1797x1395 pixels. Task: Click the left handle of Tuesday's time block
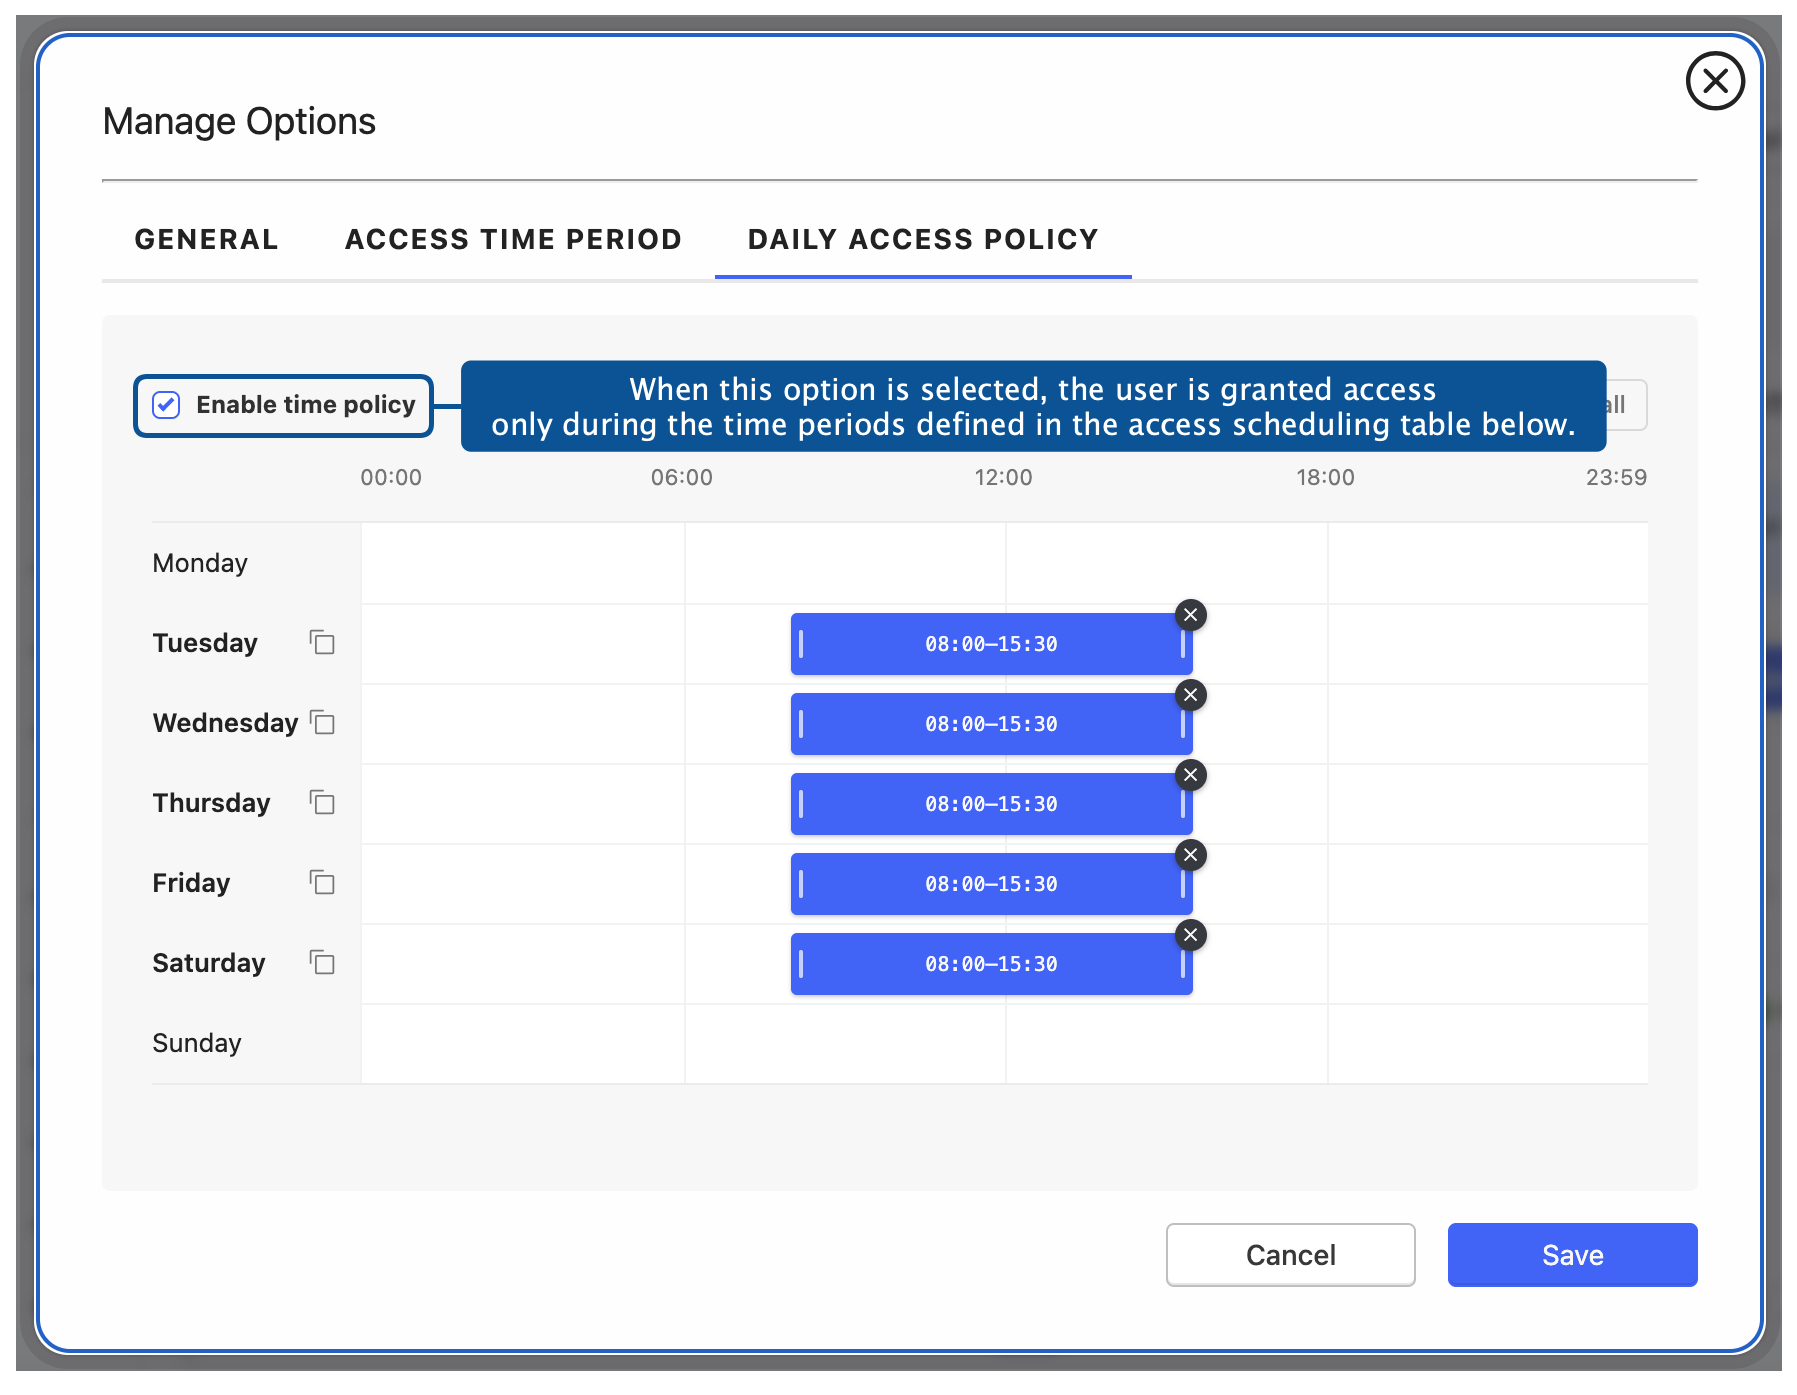coord(801,644)
